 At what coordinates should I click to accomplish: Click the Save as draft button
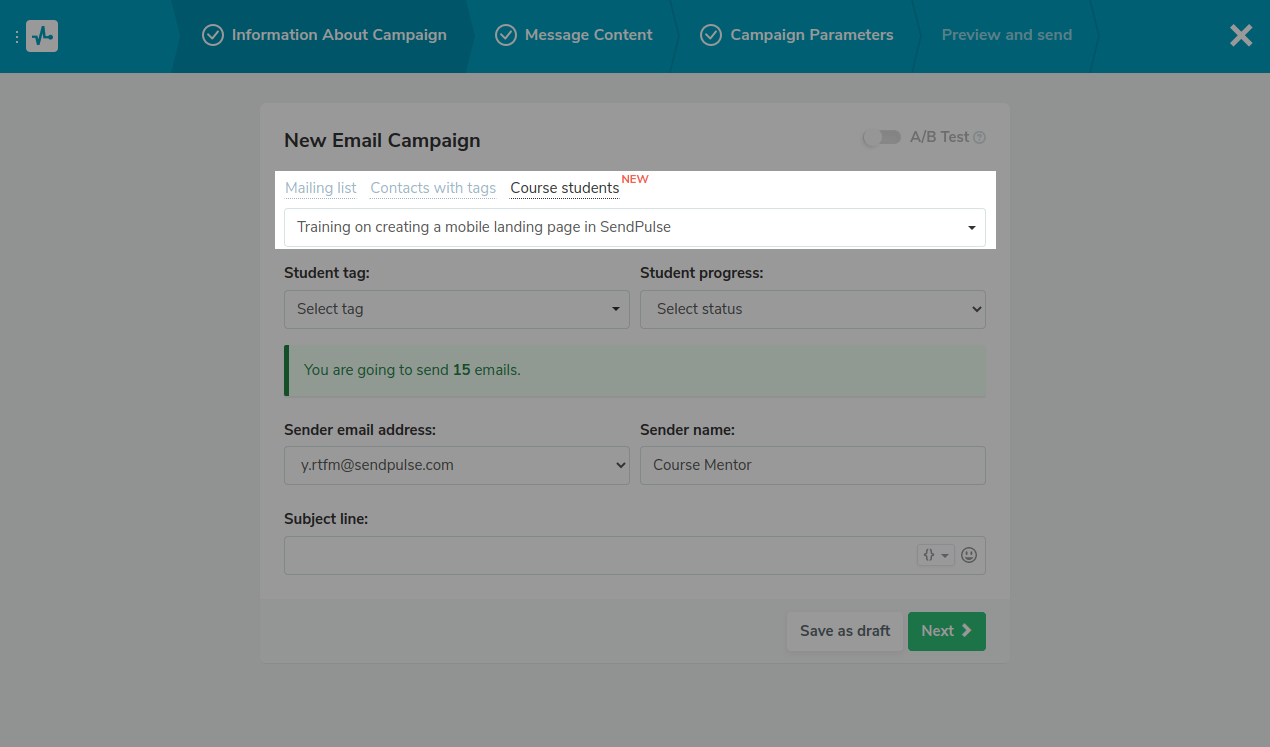(844, 631)
